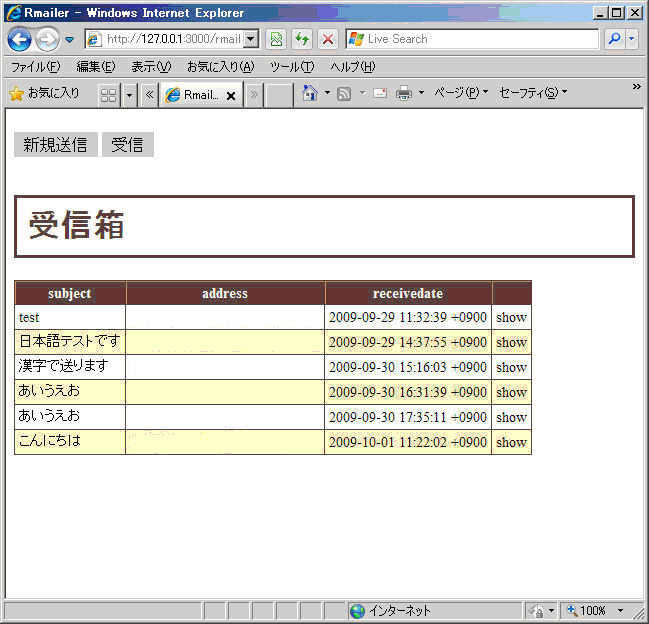Click show for 日本語テストです message

pos(512,343)
